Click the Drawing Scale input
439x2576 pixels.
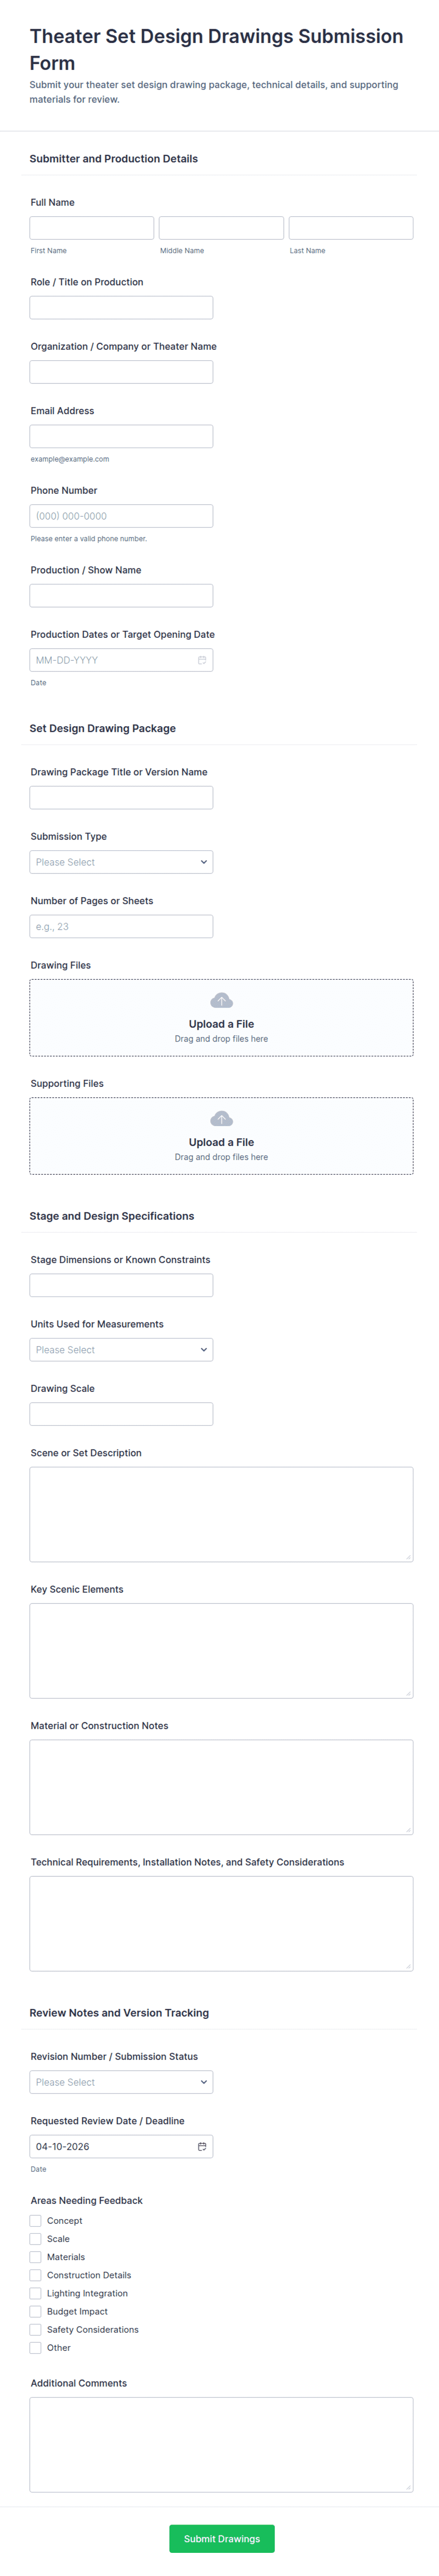click(121, 1414)
